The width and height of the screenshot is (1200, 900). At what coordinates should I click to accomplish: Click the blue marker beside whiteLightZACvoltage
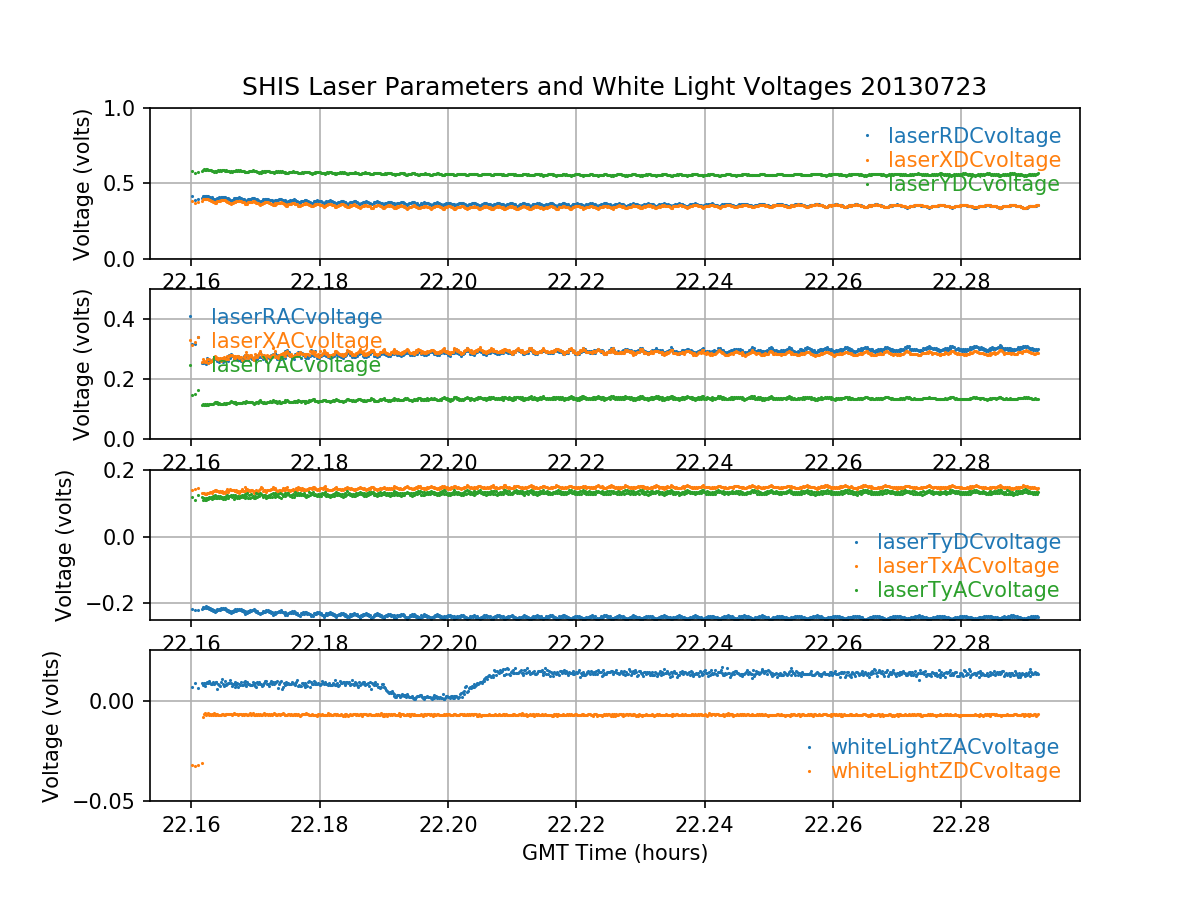click(x=809, y=747)
